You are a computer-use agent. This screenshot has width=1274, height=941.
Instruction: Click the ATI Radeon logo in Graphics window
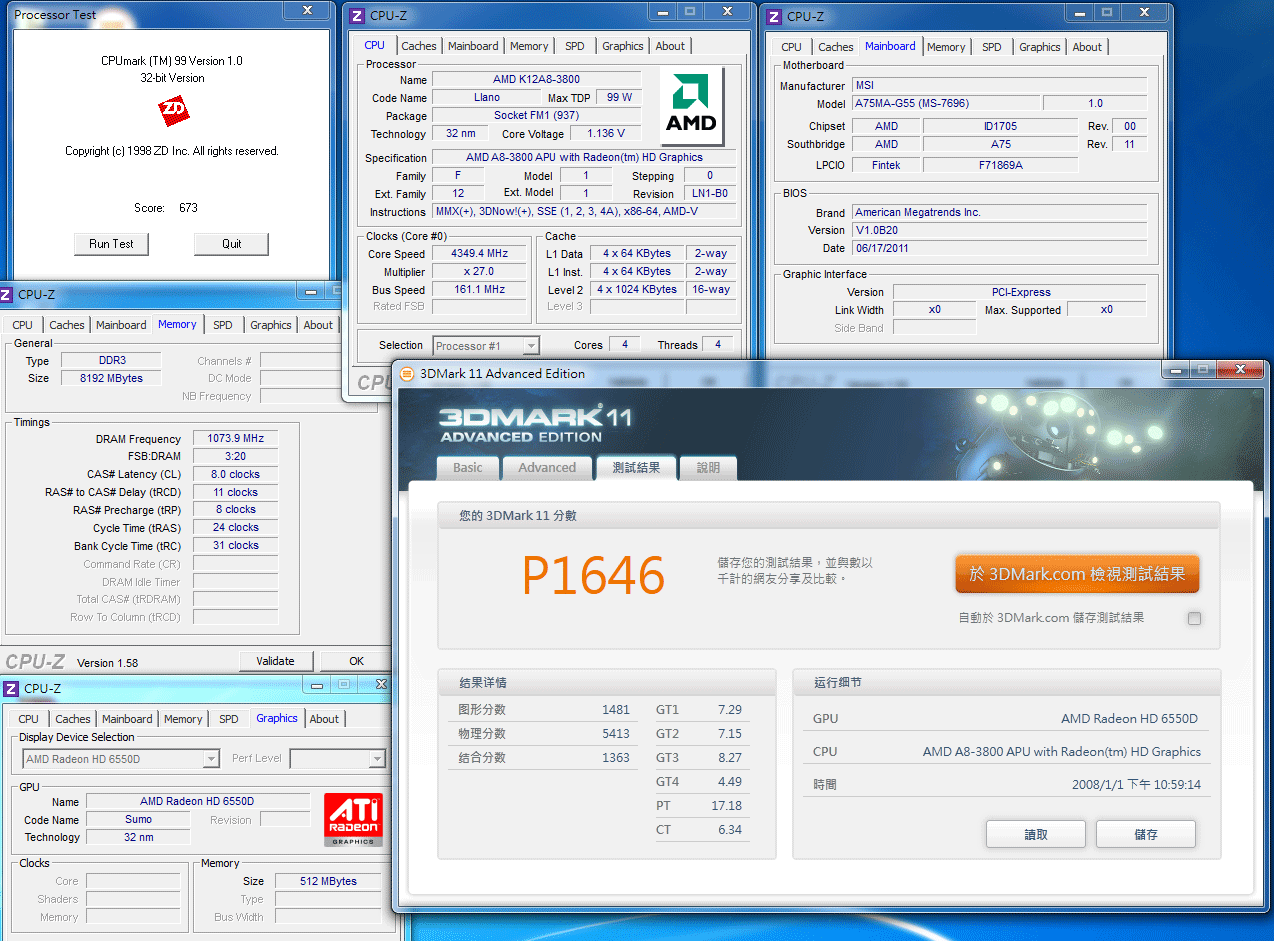(353, 820)
